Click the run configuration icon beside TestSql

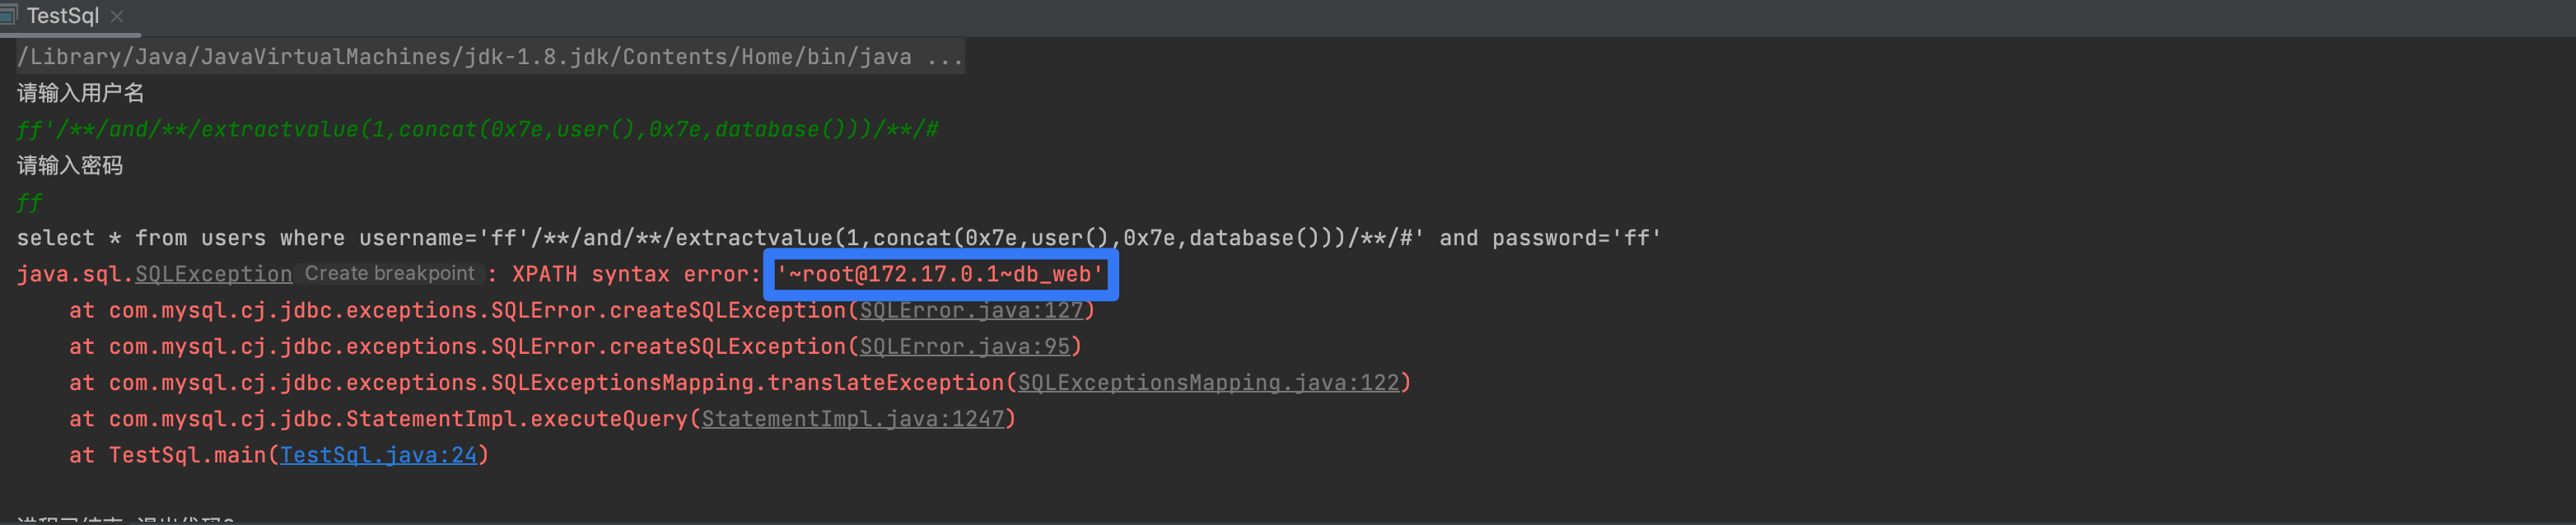coord(9,15)
